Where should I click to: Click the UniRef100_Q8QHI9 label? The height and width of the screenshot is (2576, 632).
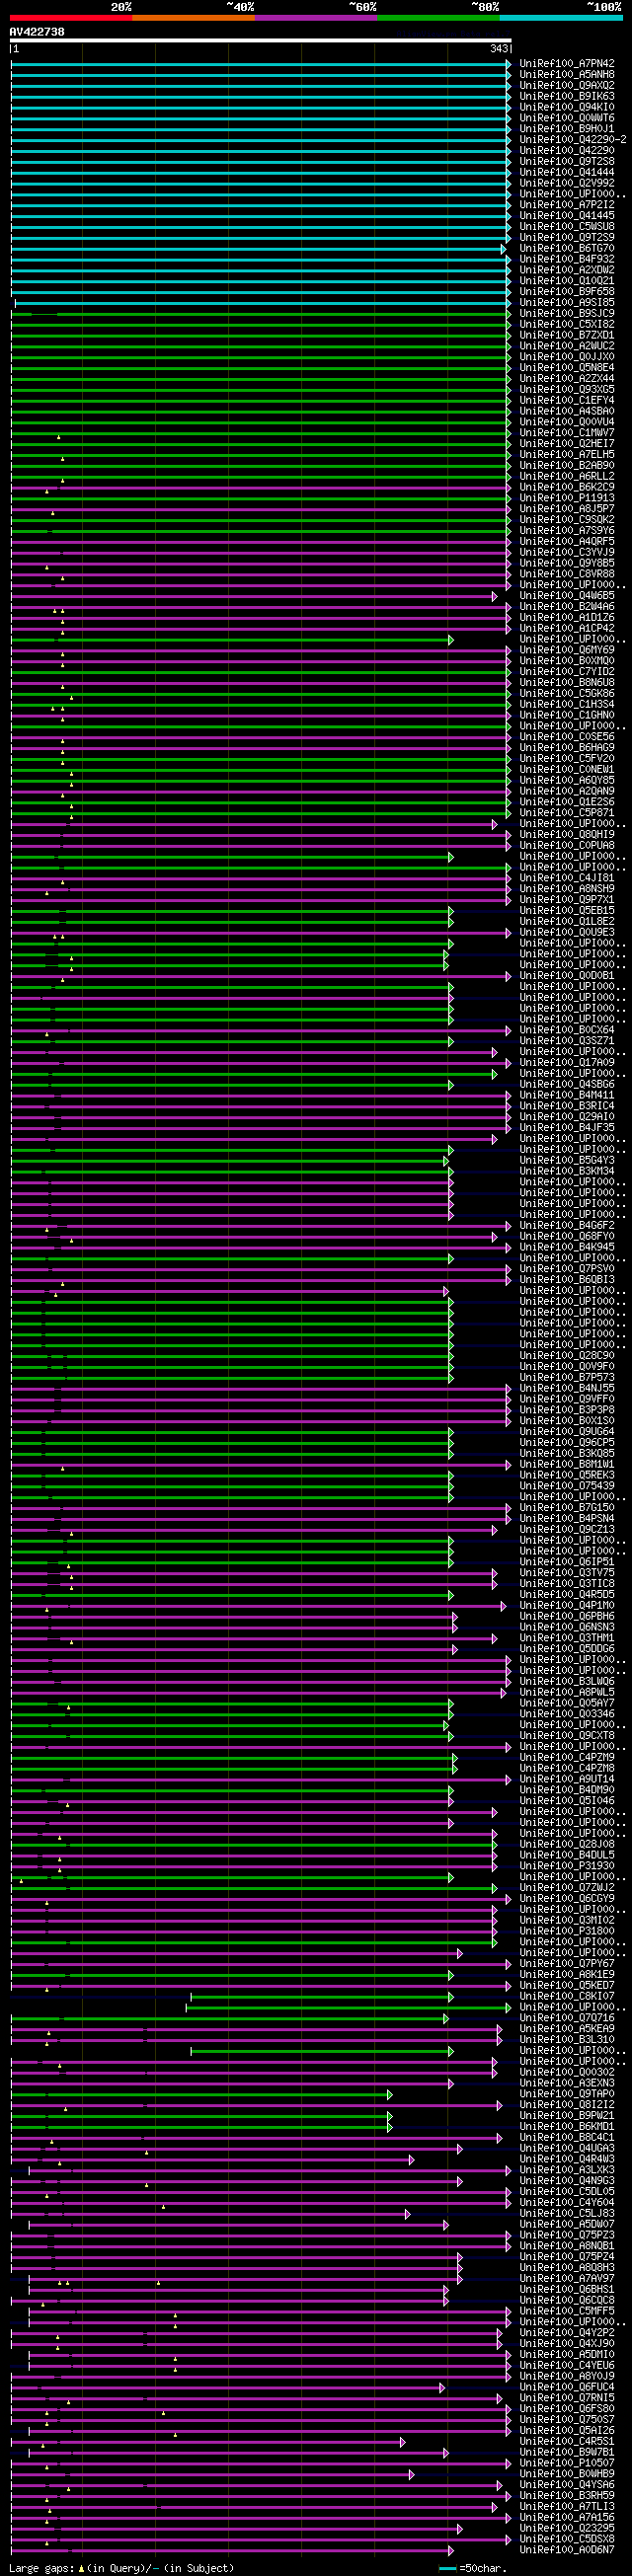click(x=567, y=835)
